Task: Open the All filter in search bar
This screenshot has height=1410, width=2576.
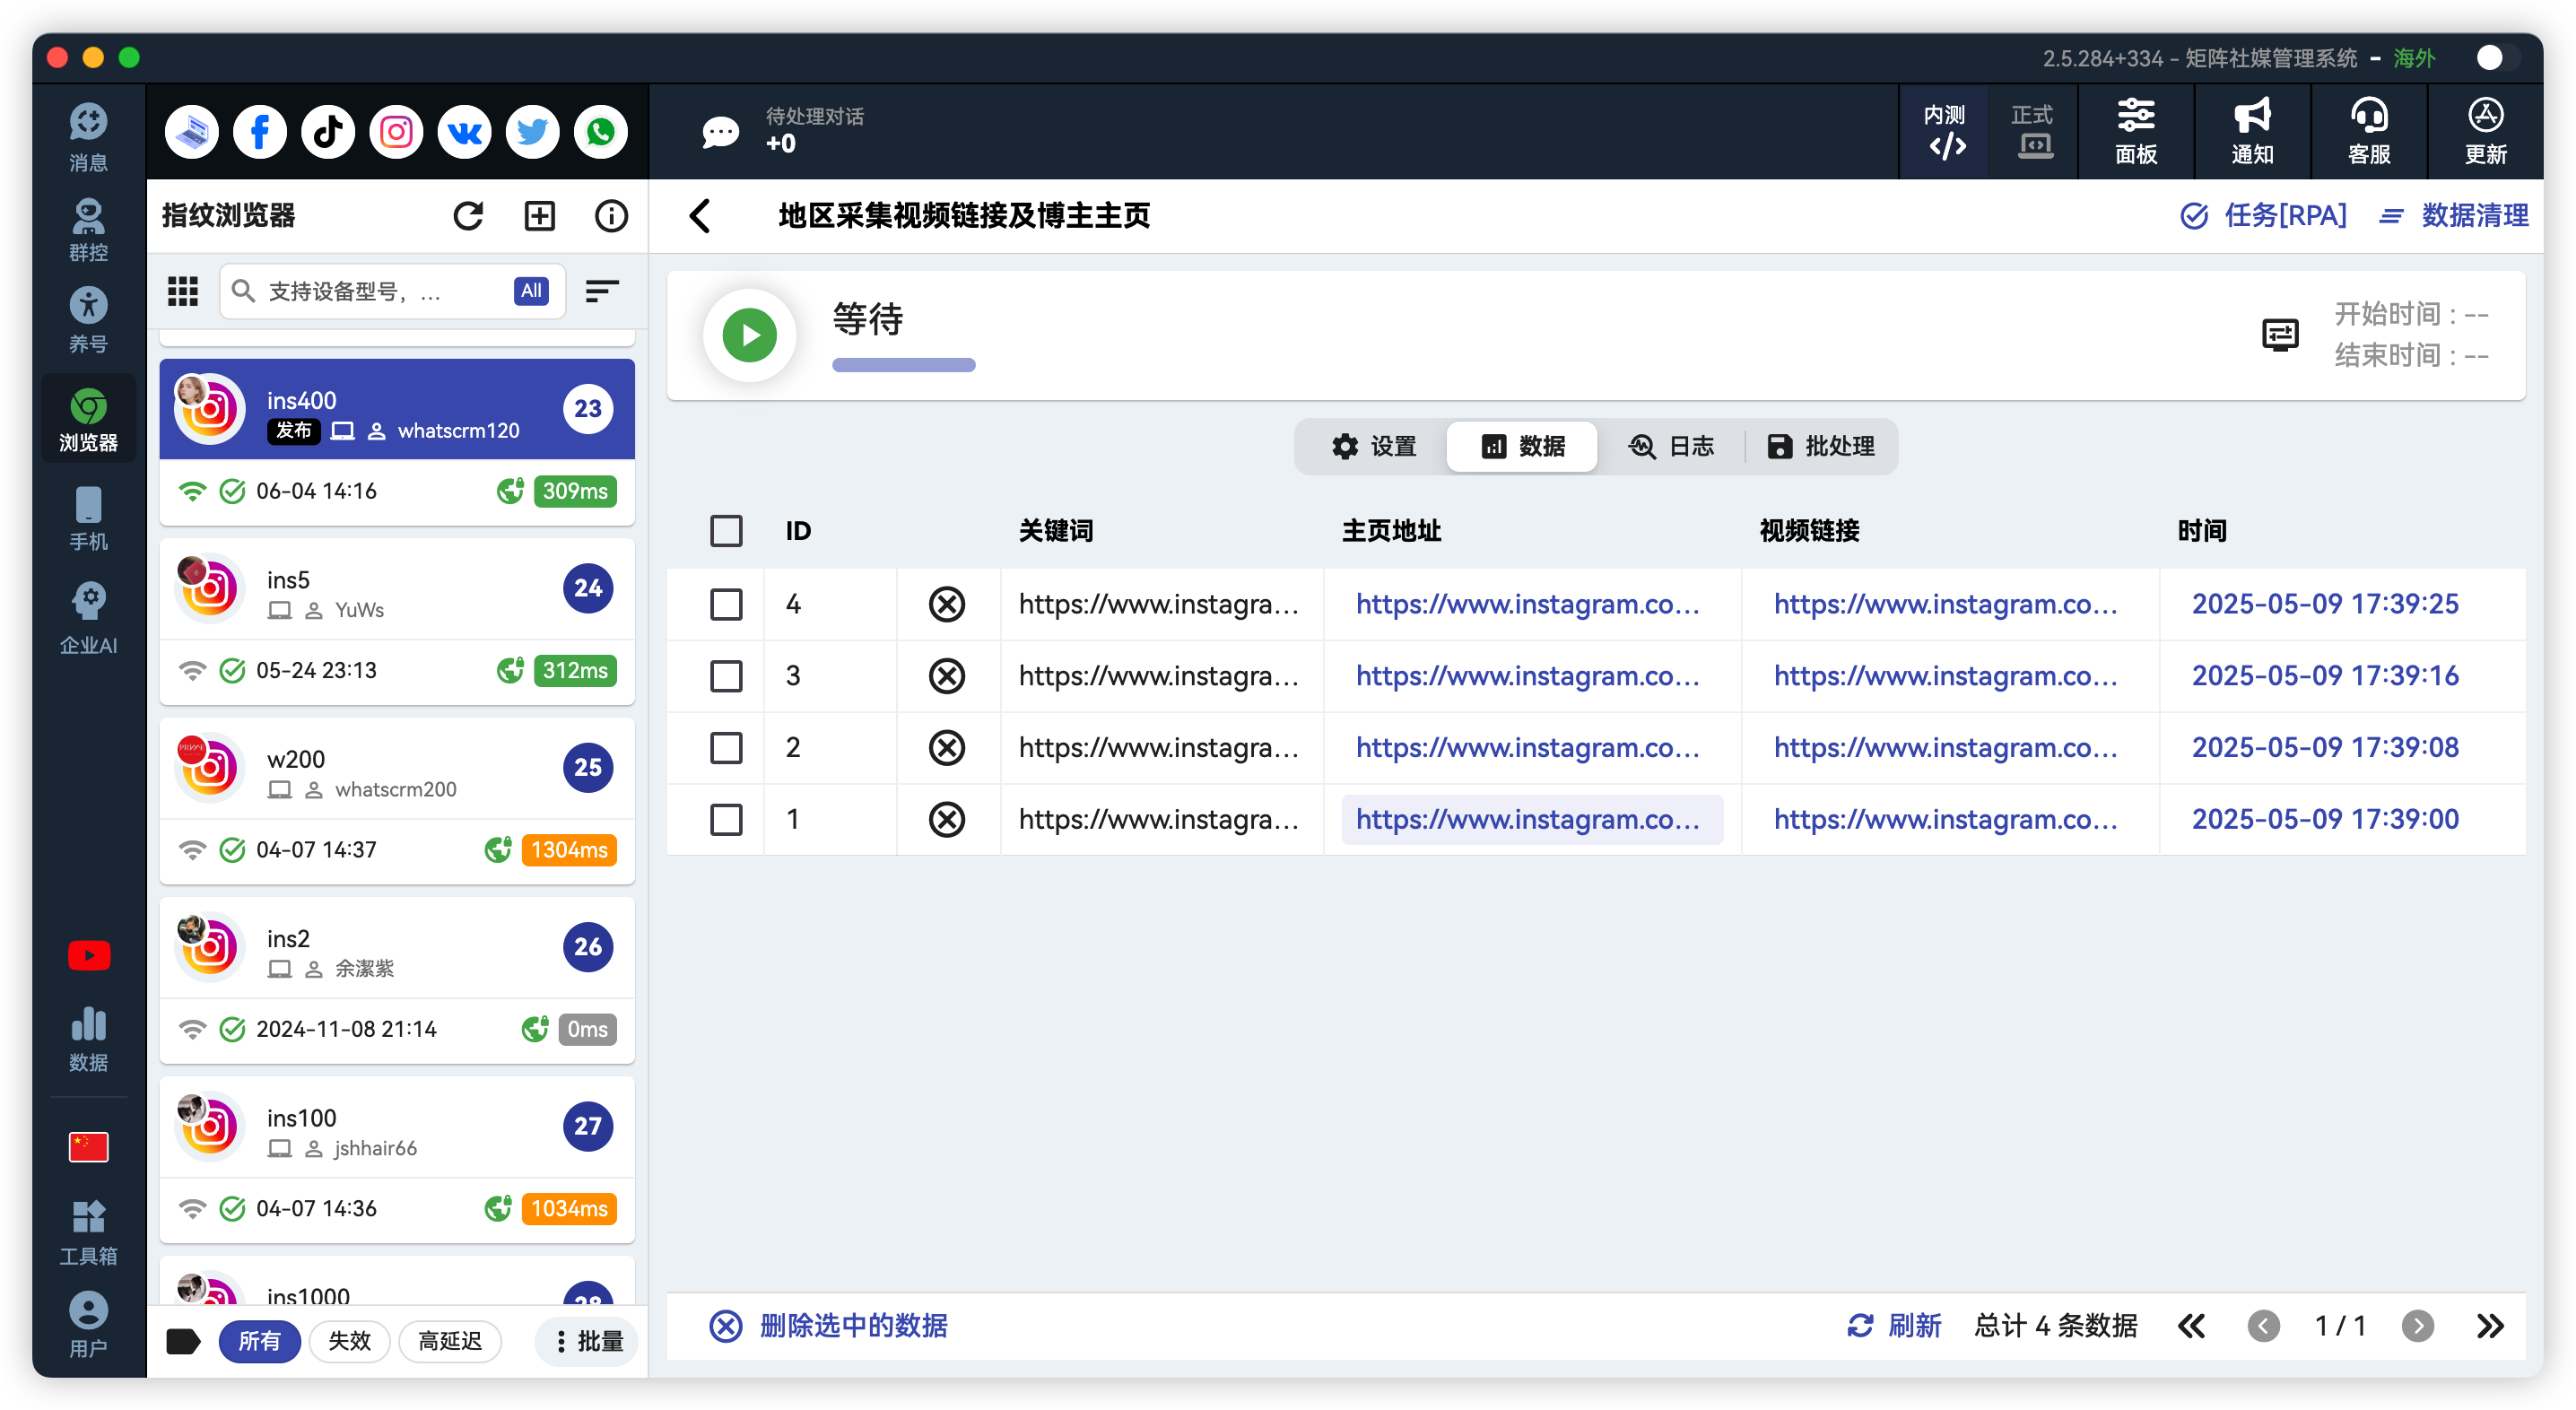Action: click(x=530, y=291)
